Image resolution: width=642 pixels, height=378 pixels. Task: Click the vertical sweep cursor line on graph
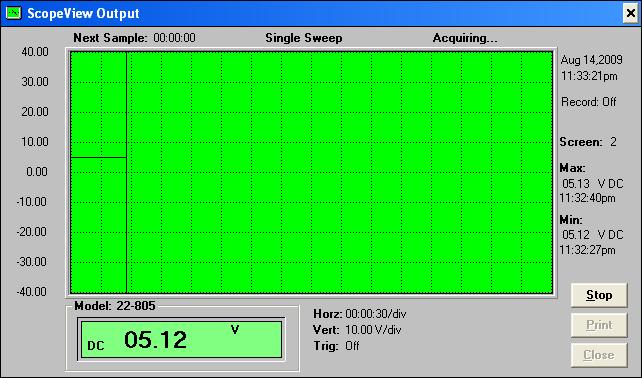(x=127, y=172)
